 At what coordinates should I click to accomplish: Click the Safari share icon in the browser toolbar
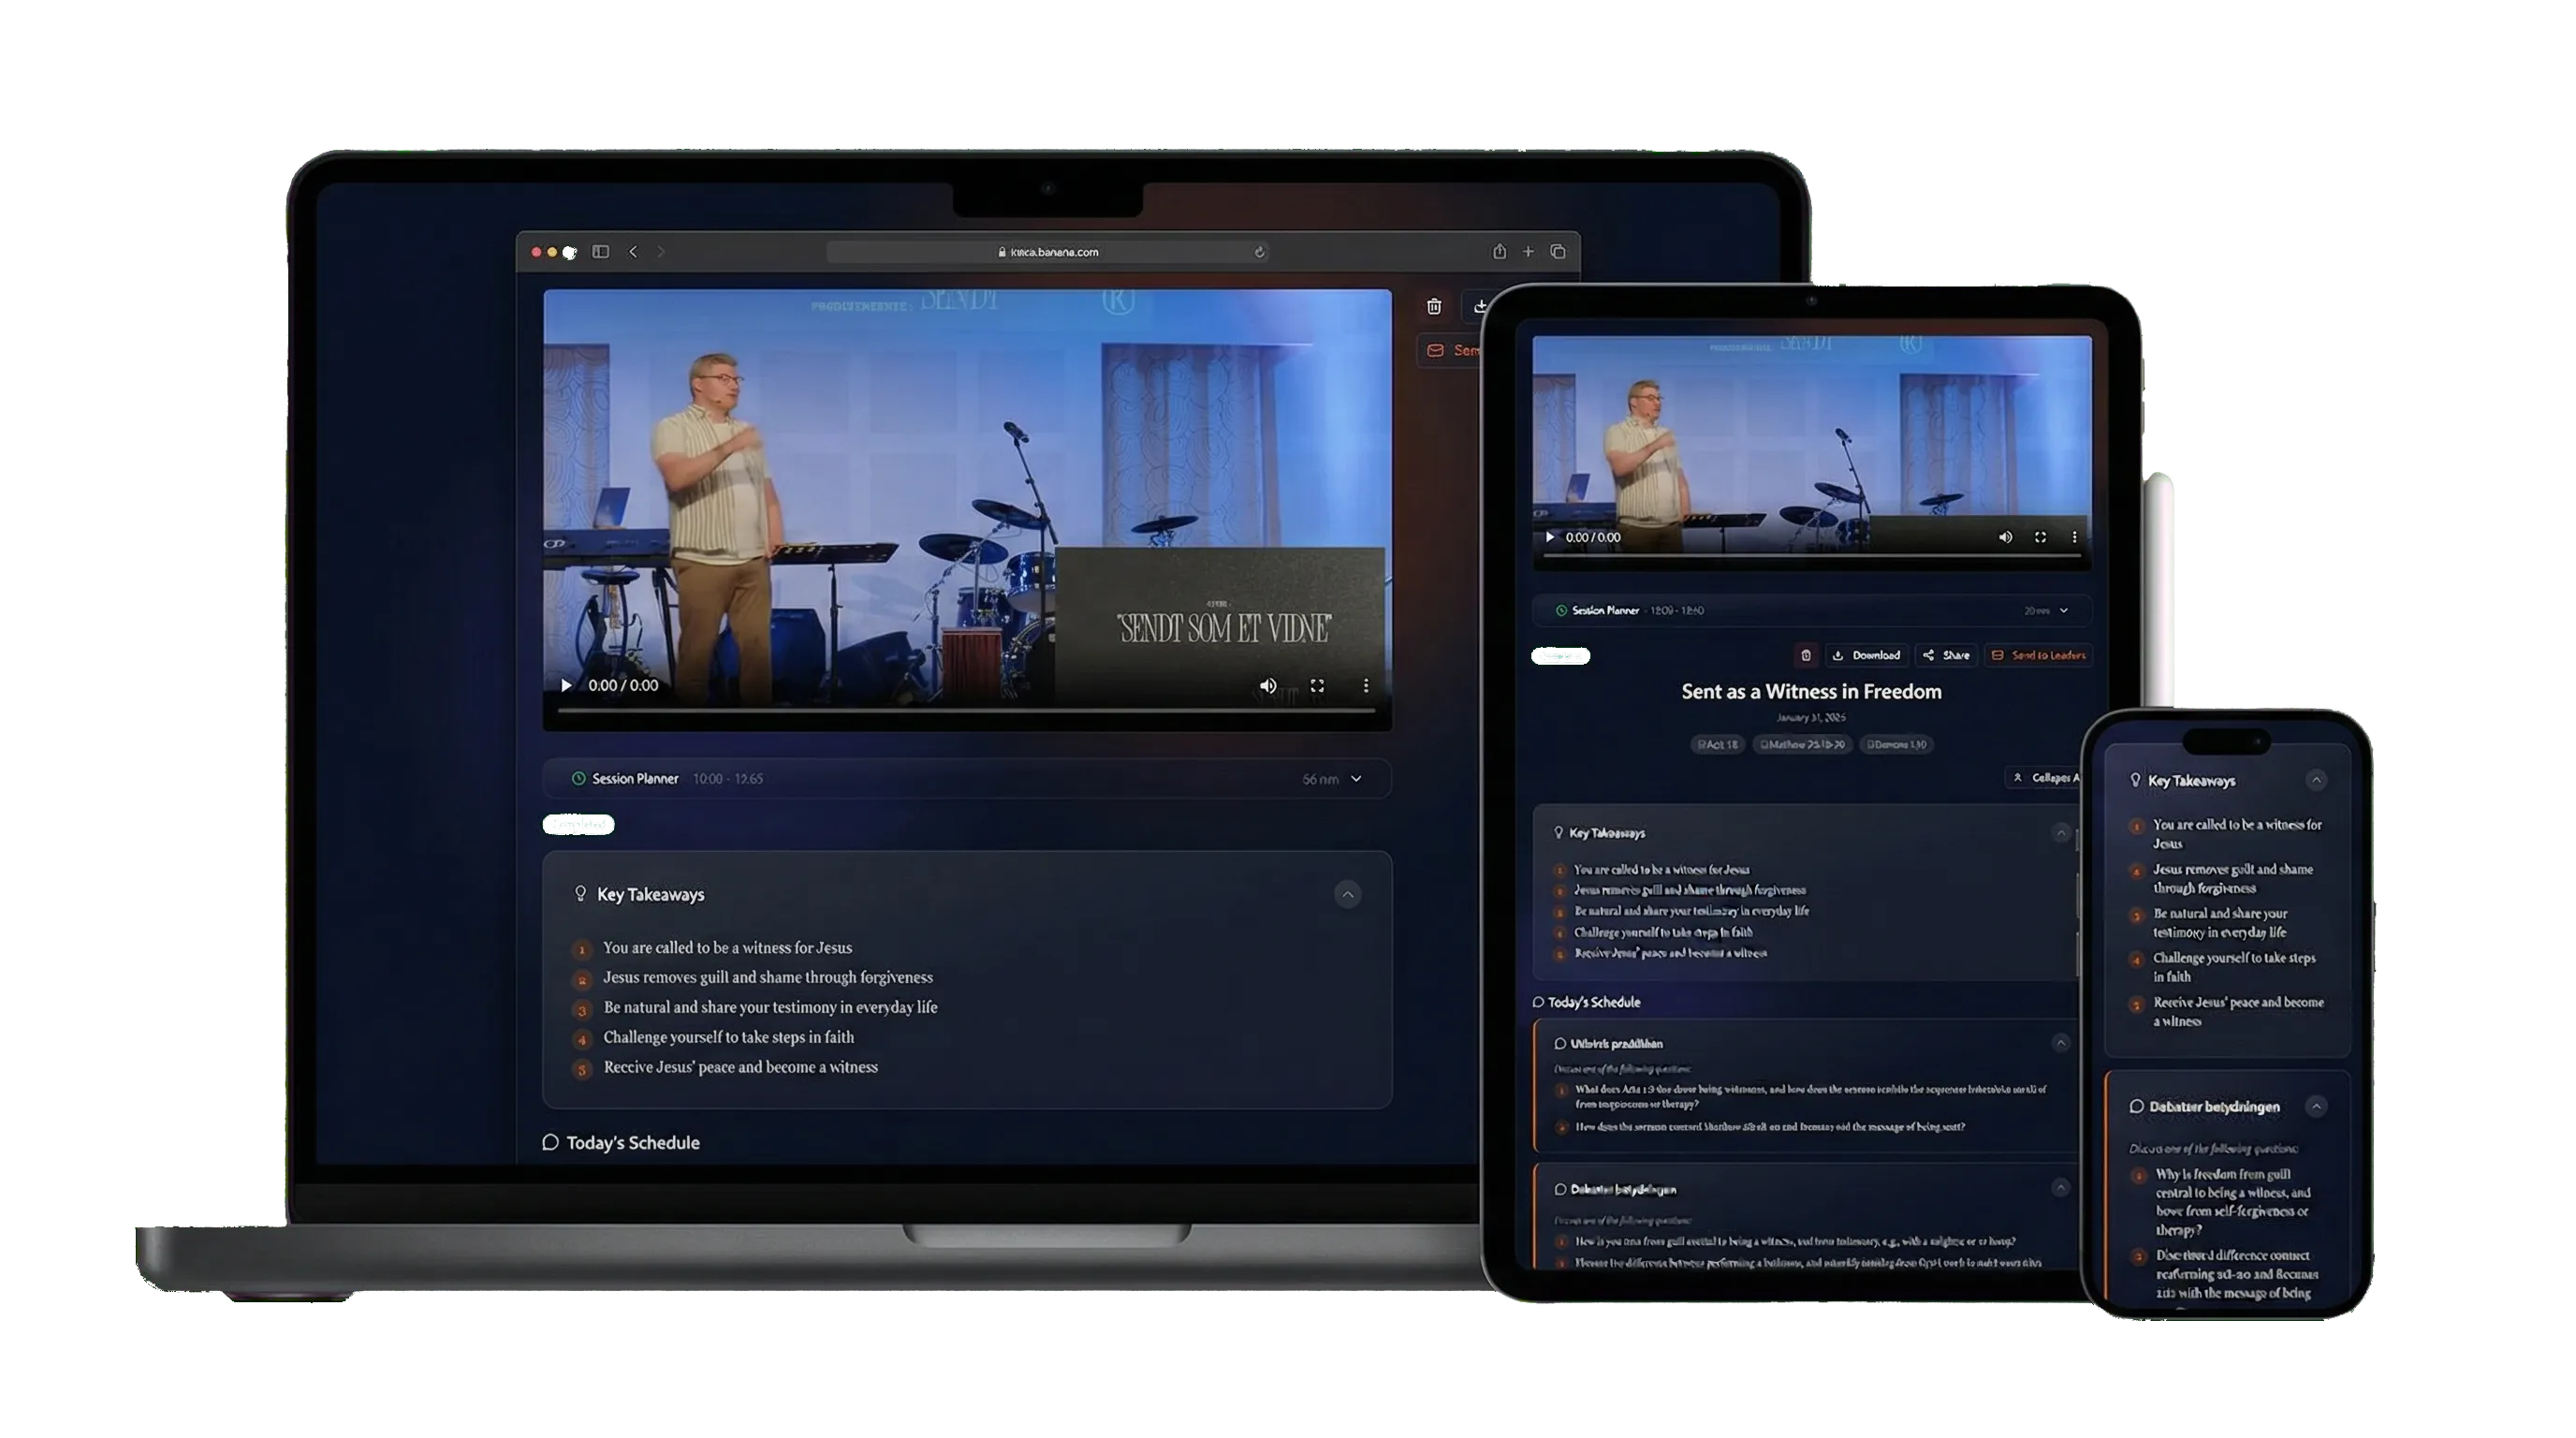click(1499, 252)
